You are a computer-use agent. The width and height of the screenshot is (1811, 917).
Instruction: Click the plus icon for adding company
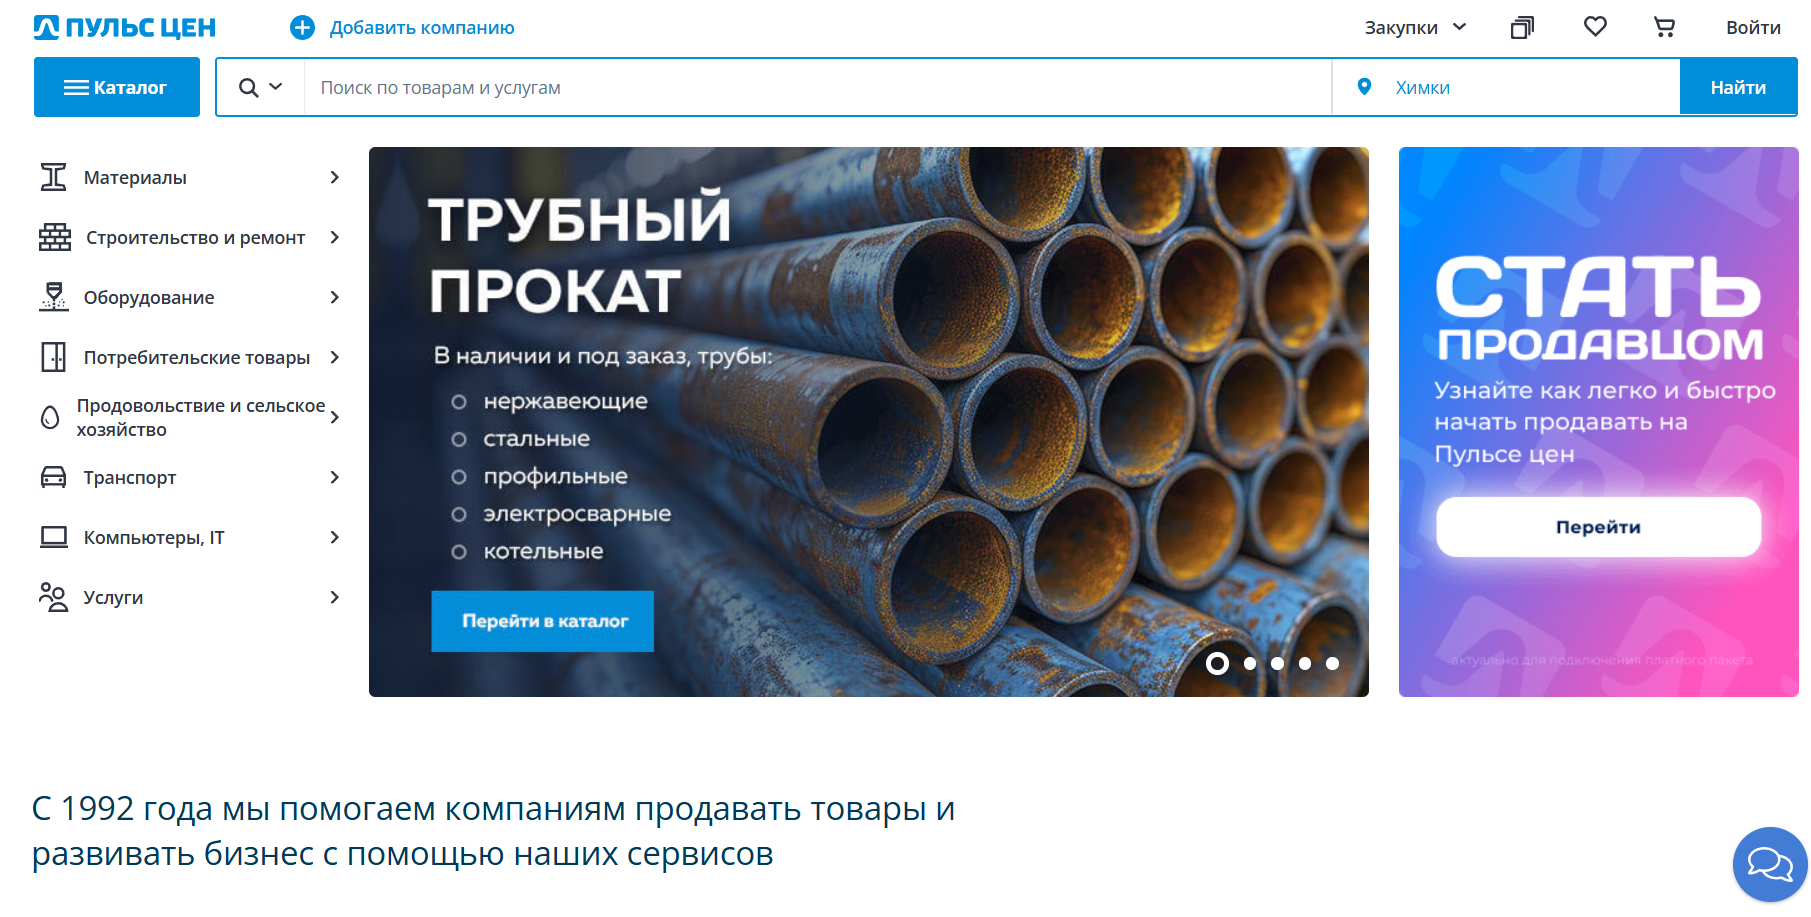point(302,28)
